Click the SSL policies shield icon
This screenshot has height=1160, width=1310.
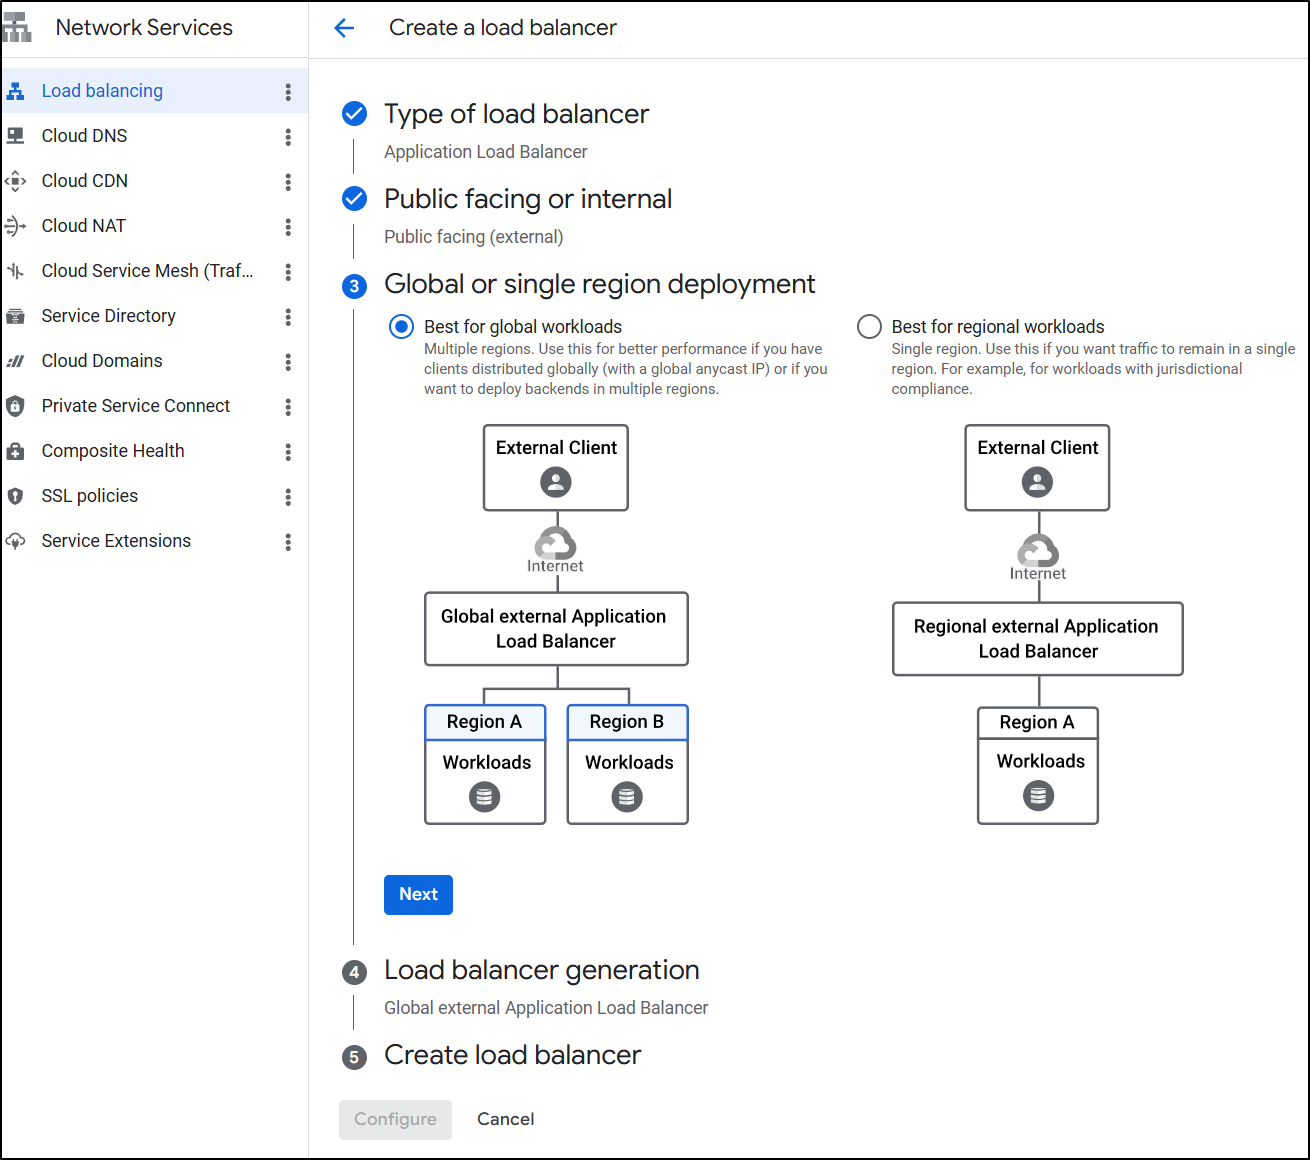click(x=15, y=496)
